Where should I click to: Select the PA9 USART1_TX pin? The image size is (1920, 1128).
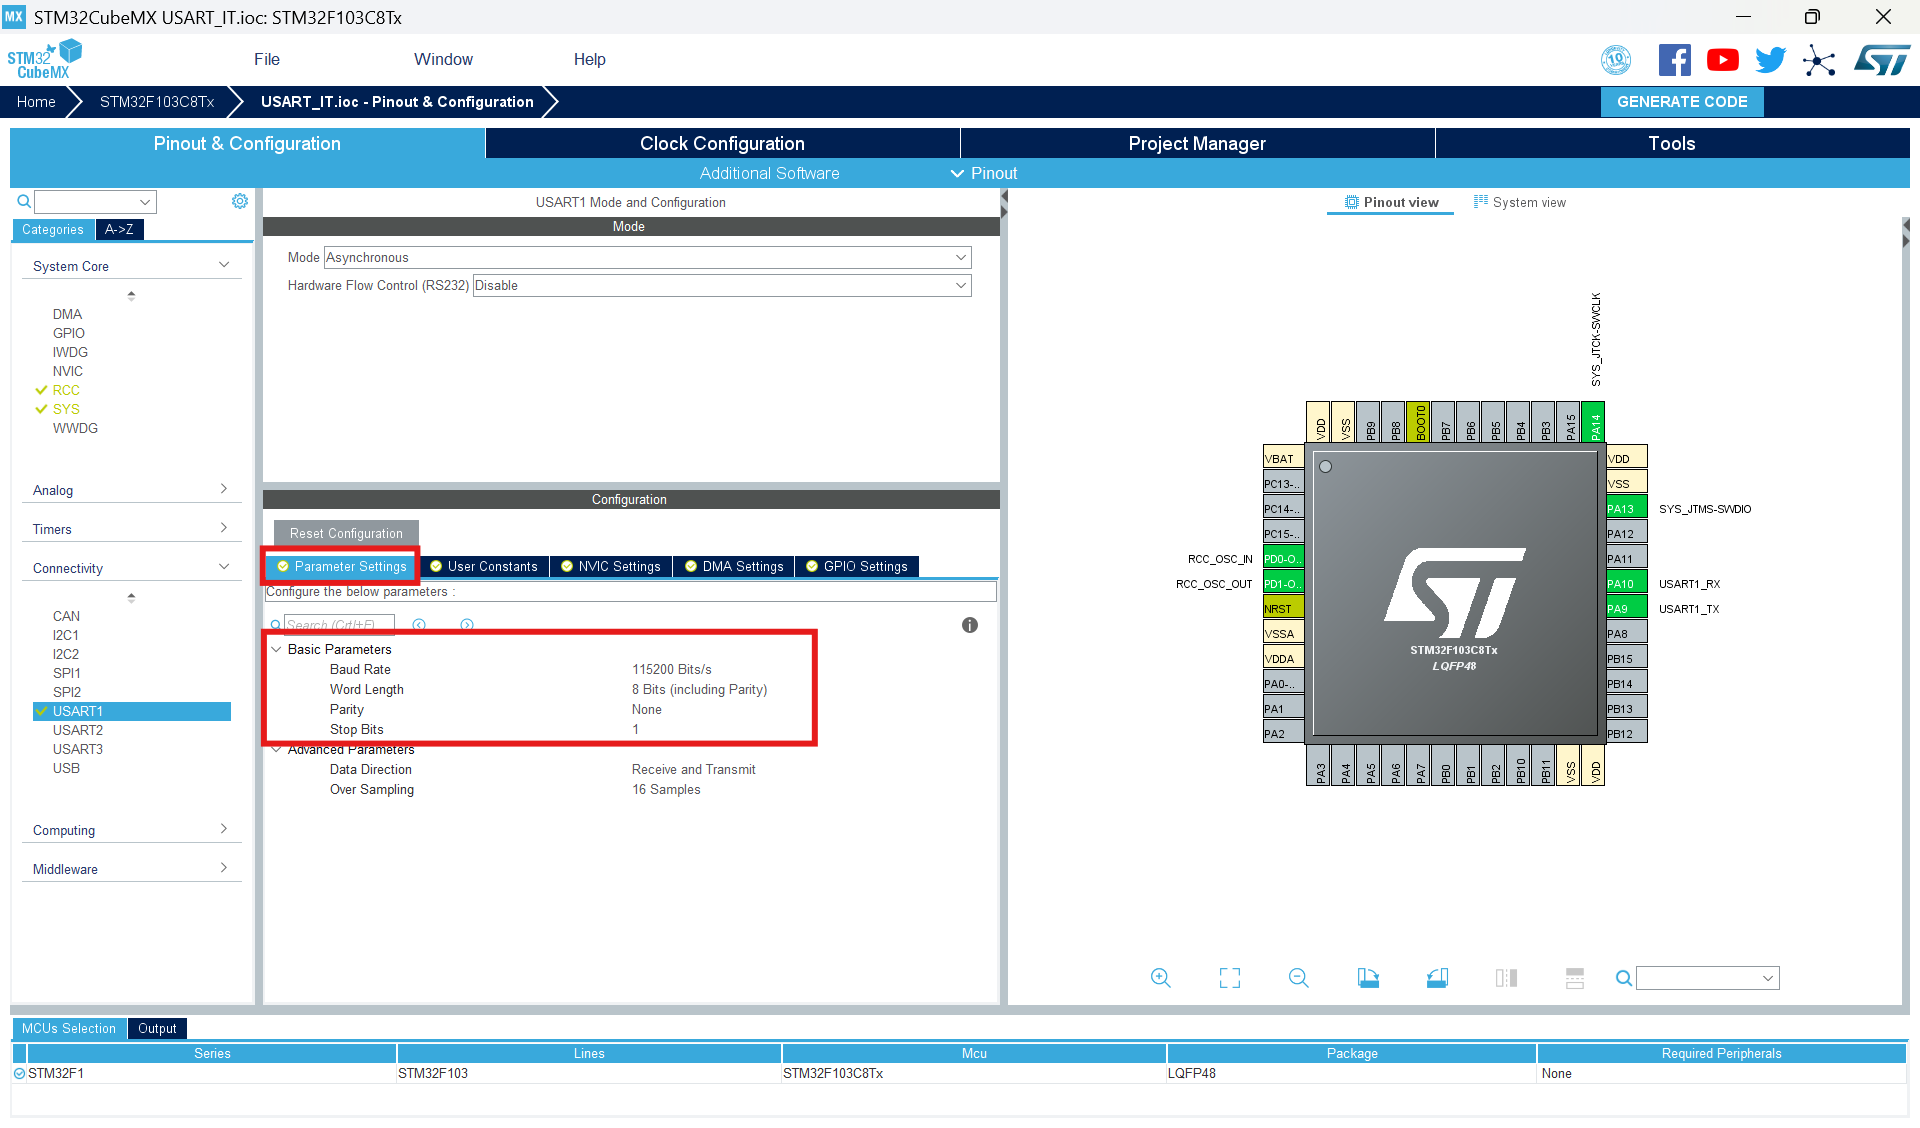1625,608
